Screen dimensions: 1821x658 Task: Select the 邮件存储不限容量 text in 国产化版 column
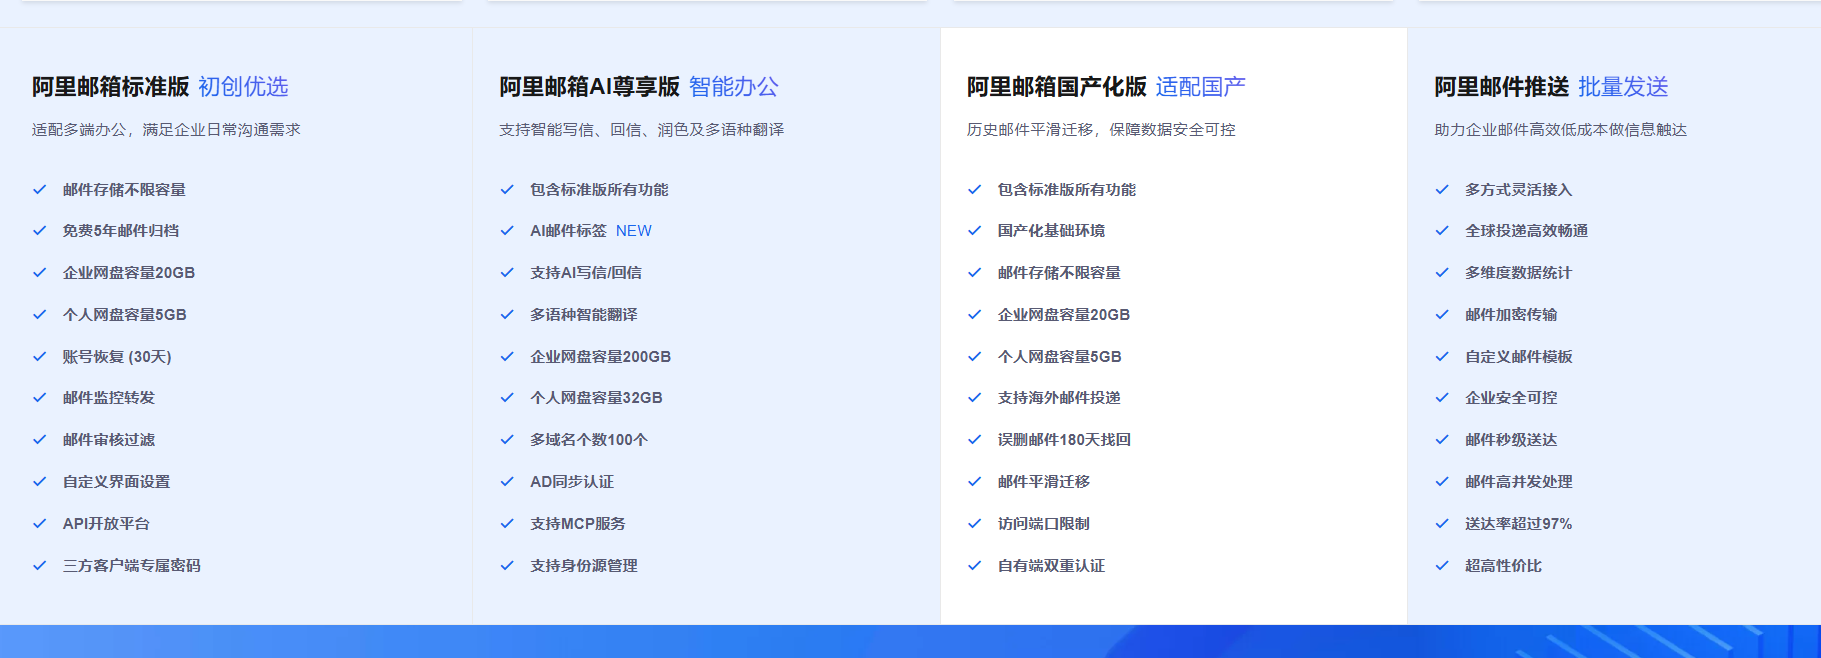[x=1059, y=273]
